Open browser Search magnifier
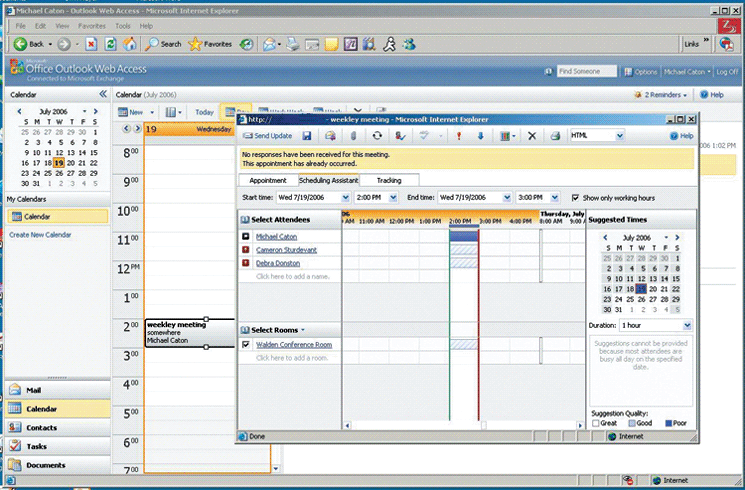Viewport: 745px width, 490px height. pos(163,44)
